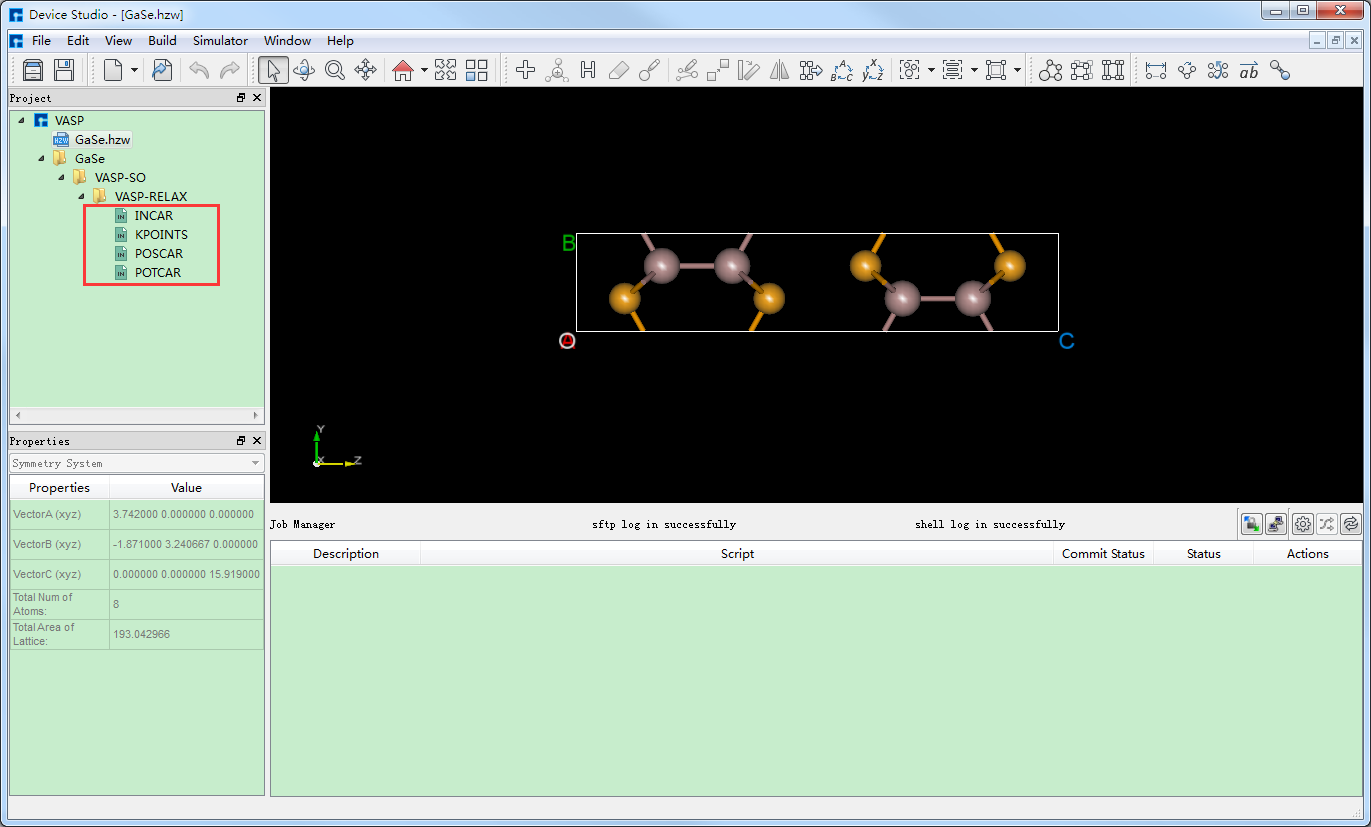Image resolution: width=1371 pixels, height=827 pixels.
Task: Click the add hydrogen H icon
Action: click(588, 70)
